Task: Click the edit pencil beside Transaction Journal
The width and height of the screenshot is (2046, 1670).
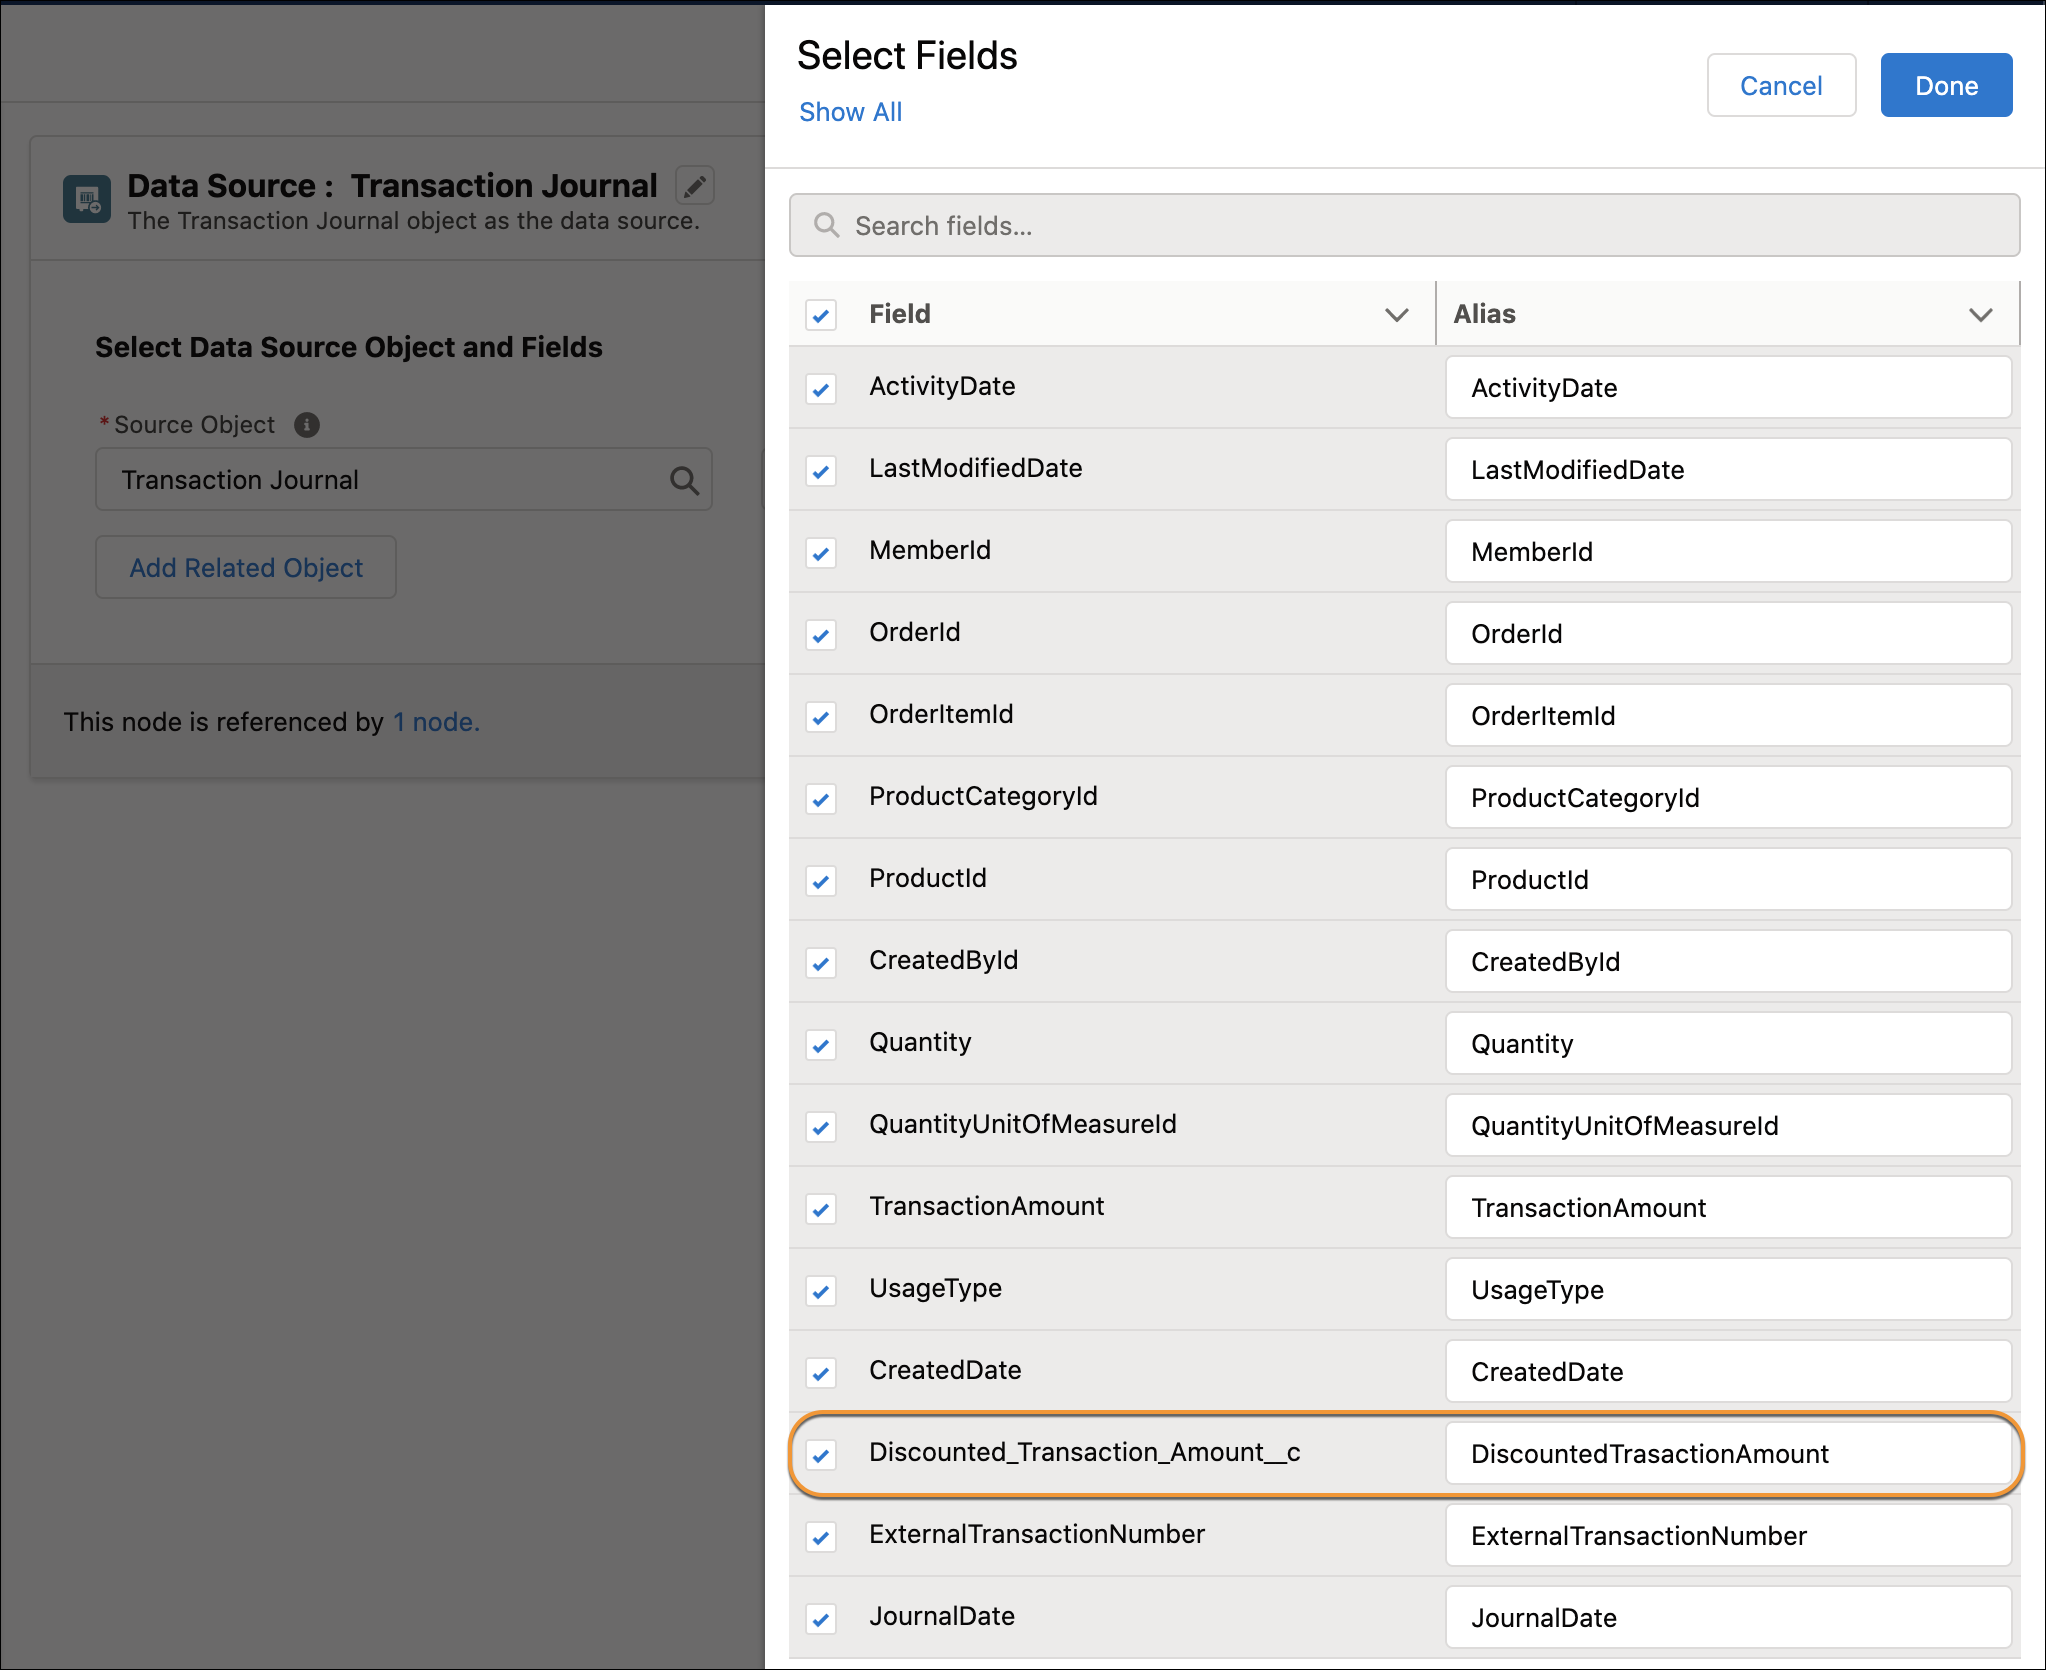Action: 695,186
